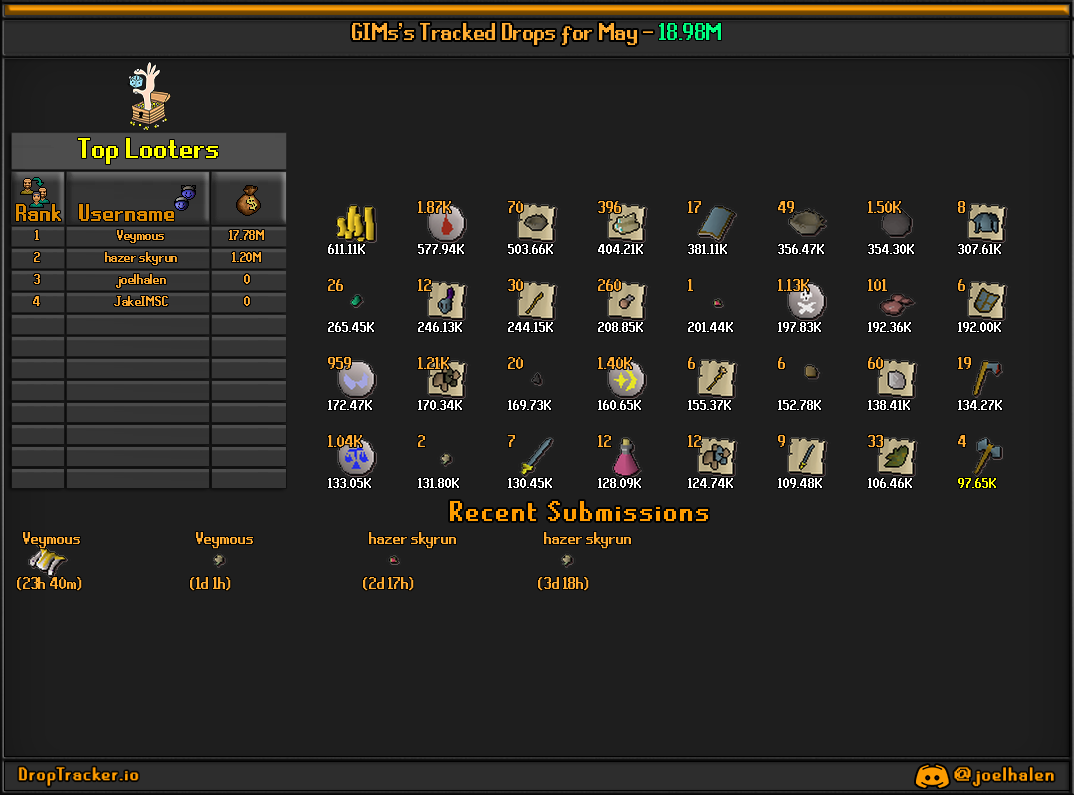The height and width of the screenshot is (795, 1074).
Task: Click the noted item with quantity 60
Action: (896, 379)
